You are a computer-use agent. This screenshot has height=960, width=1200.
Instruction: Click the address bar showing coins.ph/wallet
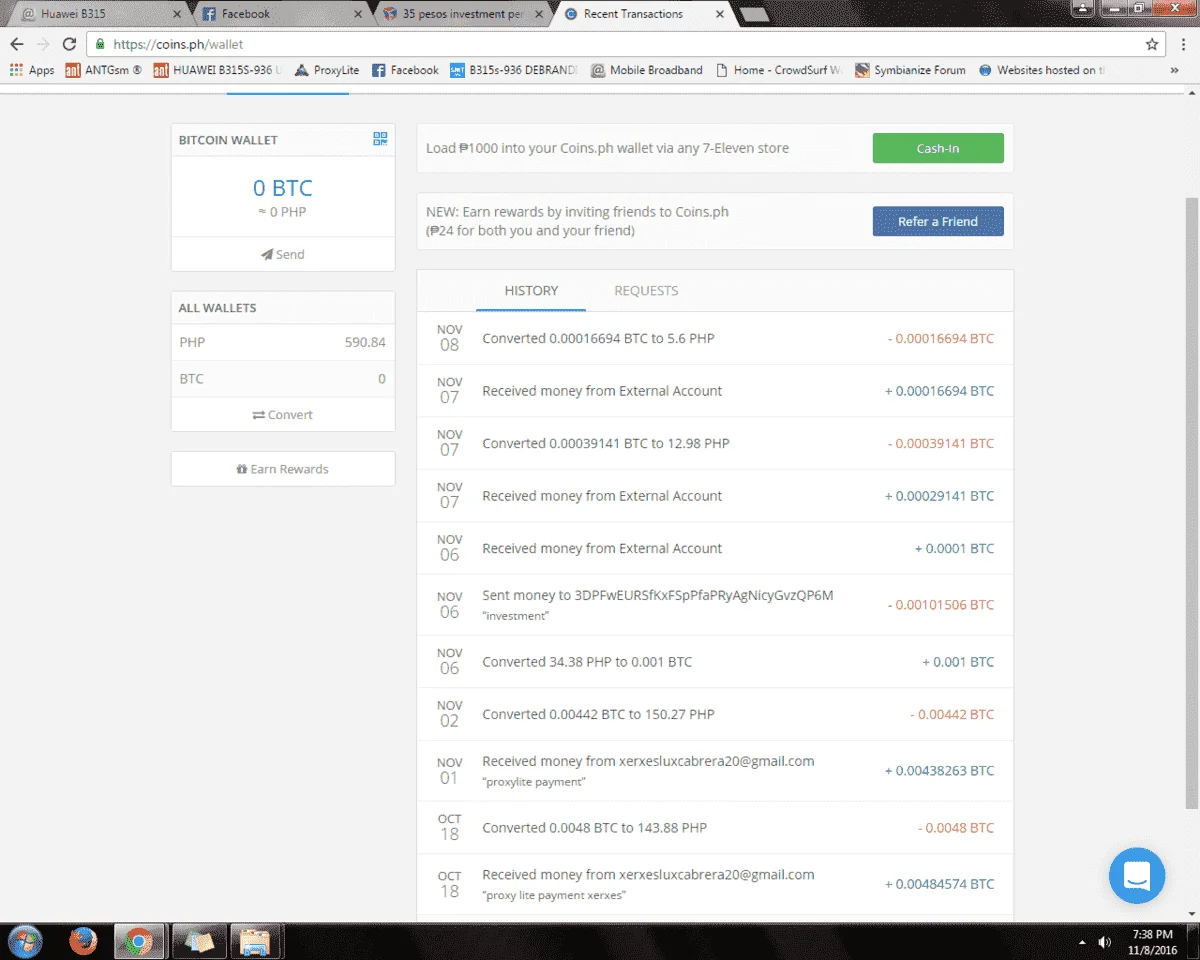point(620,44)
